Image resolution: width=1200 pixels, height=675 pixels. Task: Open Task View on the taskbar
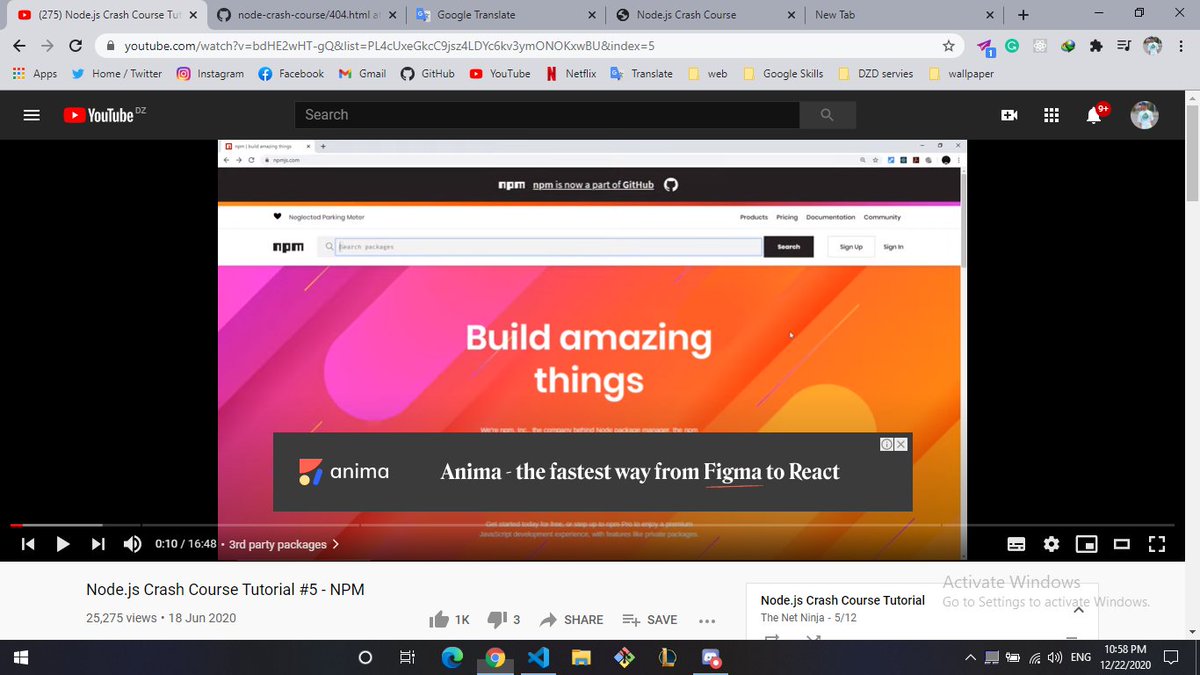pyautogui.click(x=407, y=657)
